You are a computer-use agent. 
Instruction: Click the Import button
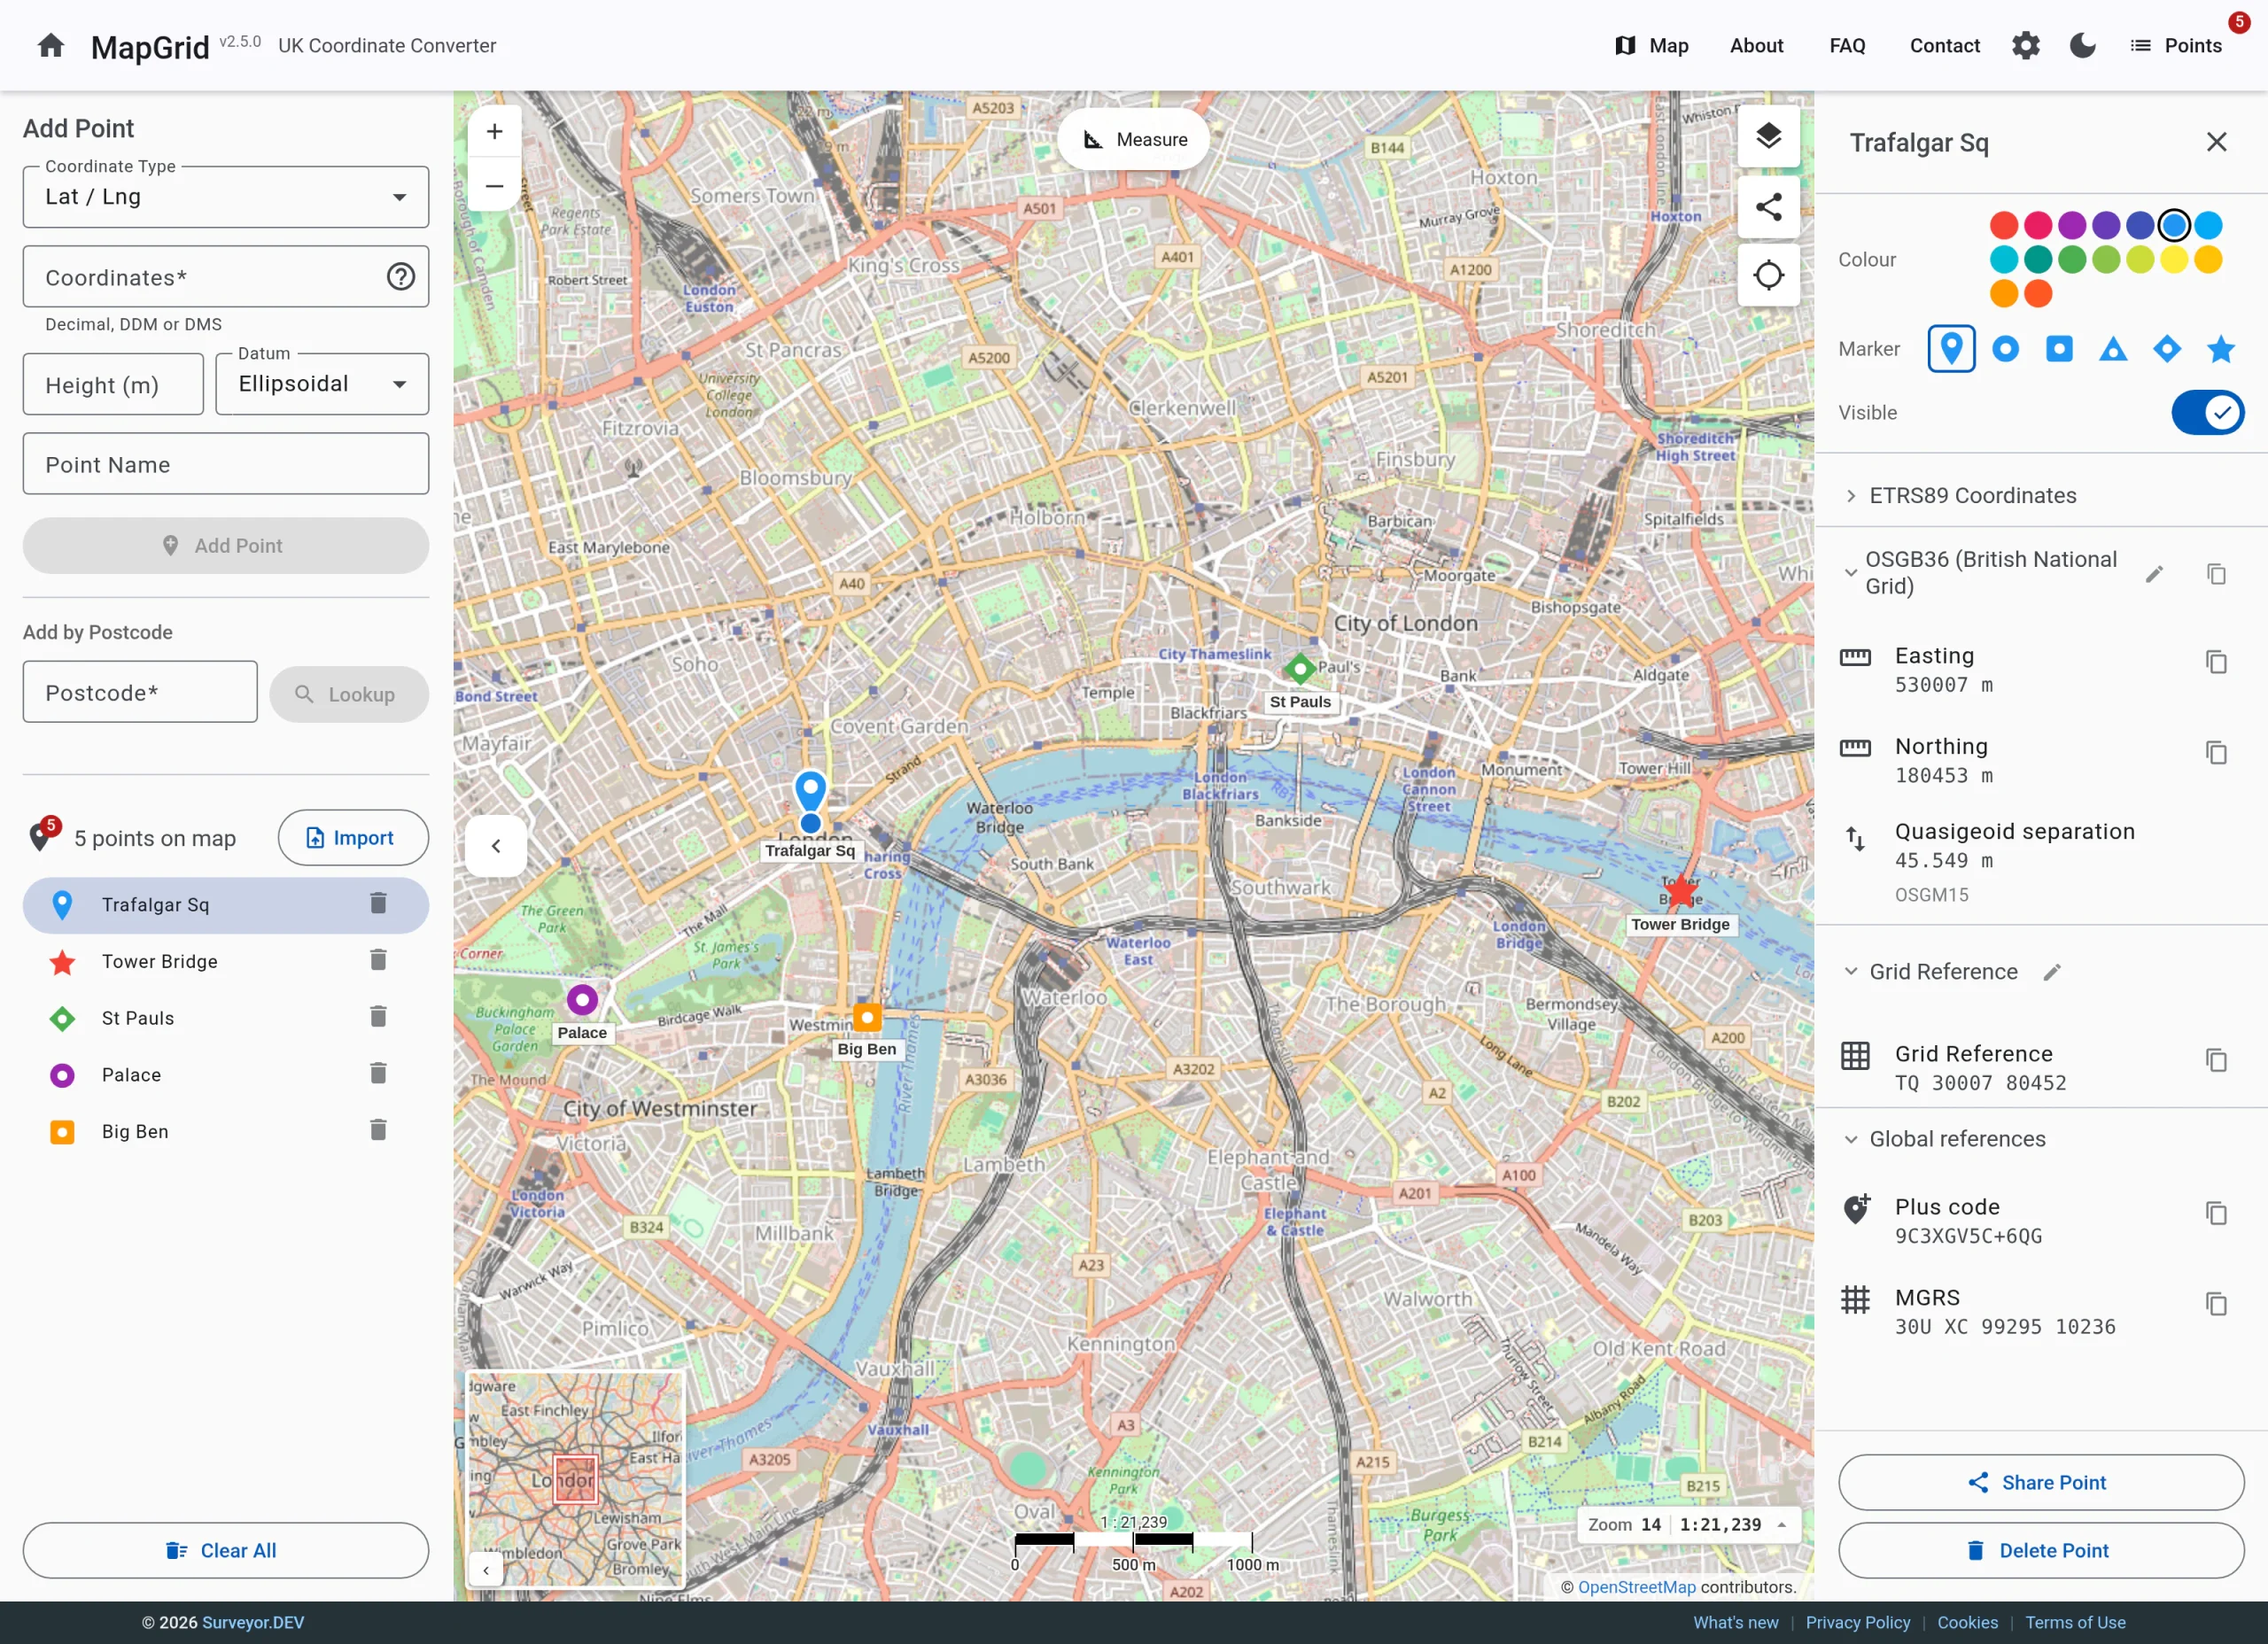[352, 838]
